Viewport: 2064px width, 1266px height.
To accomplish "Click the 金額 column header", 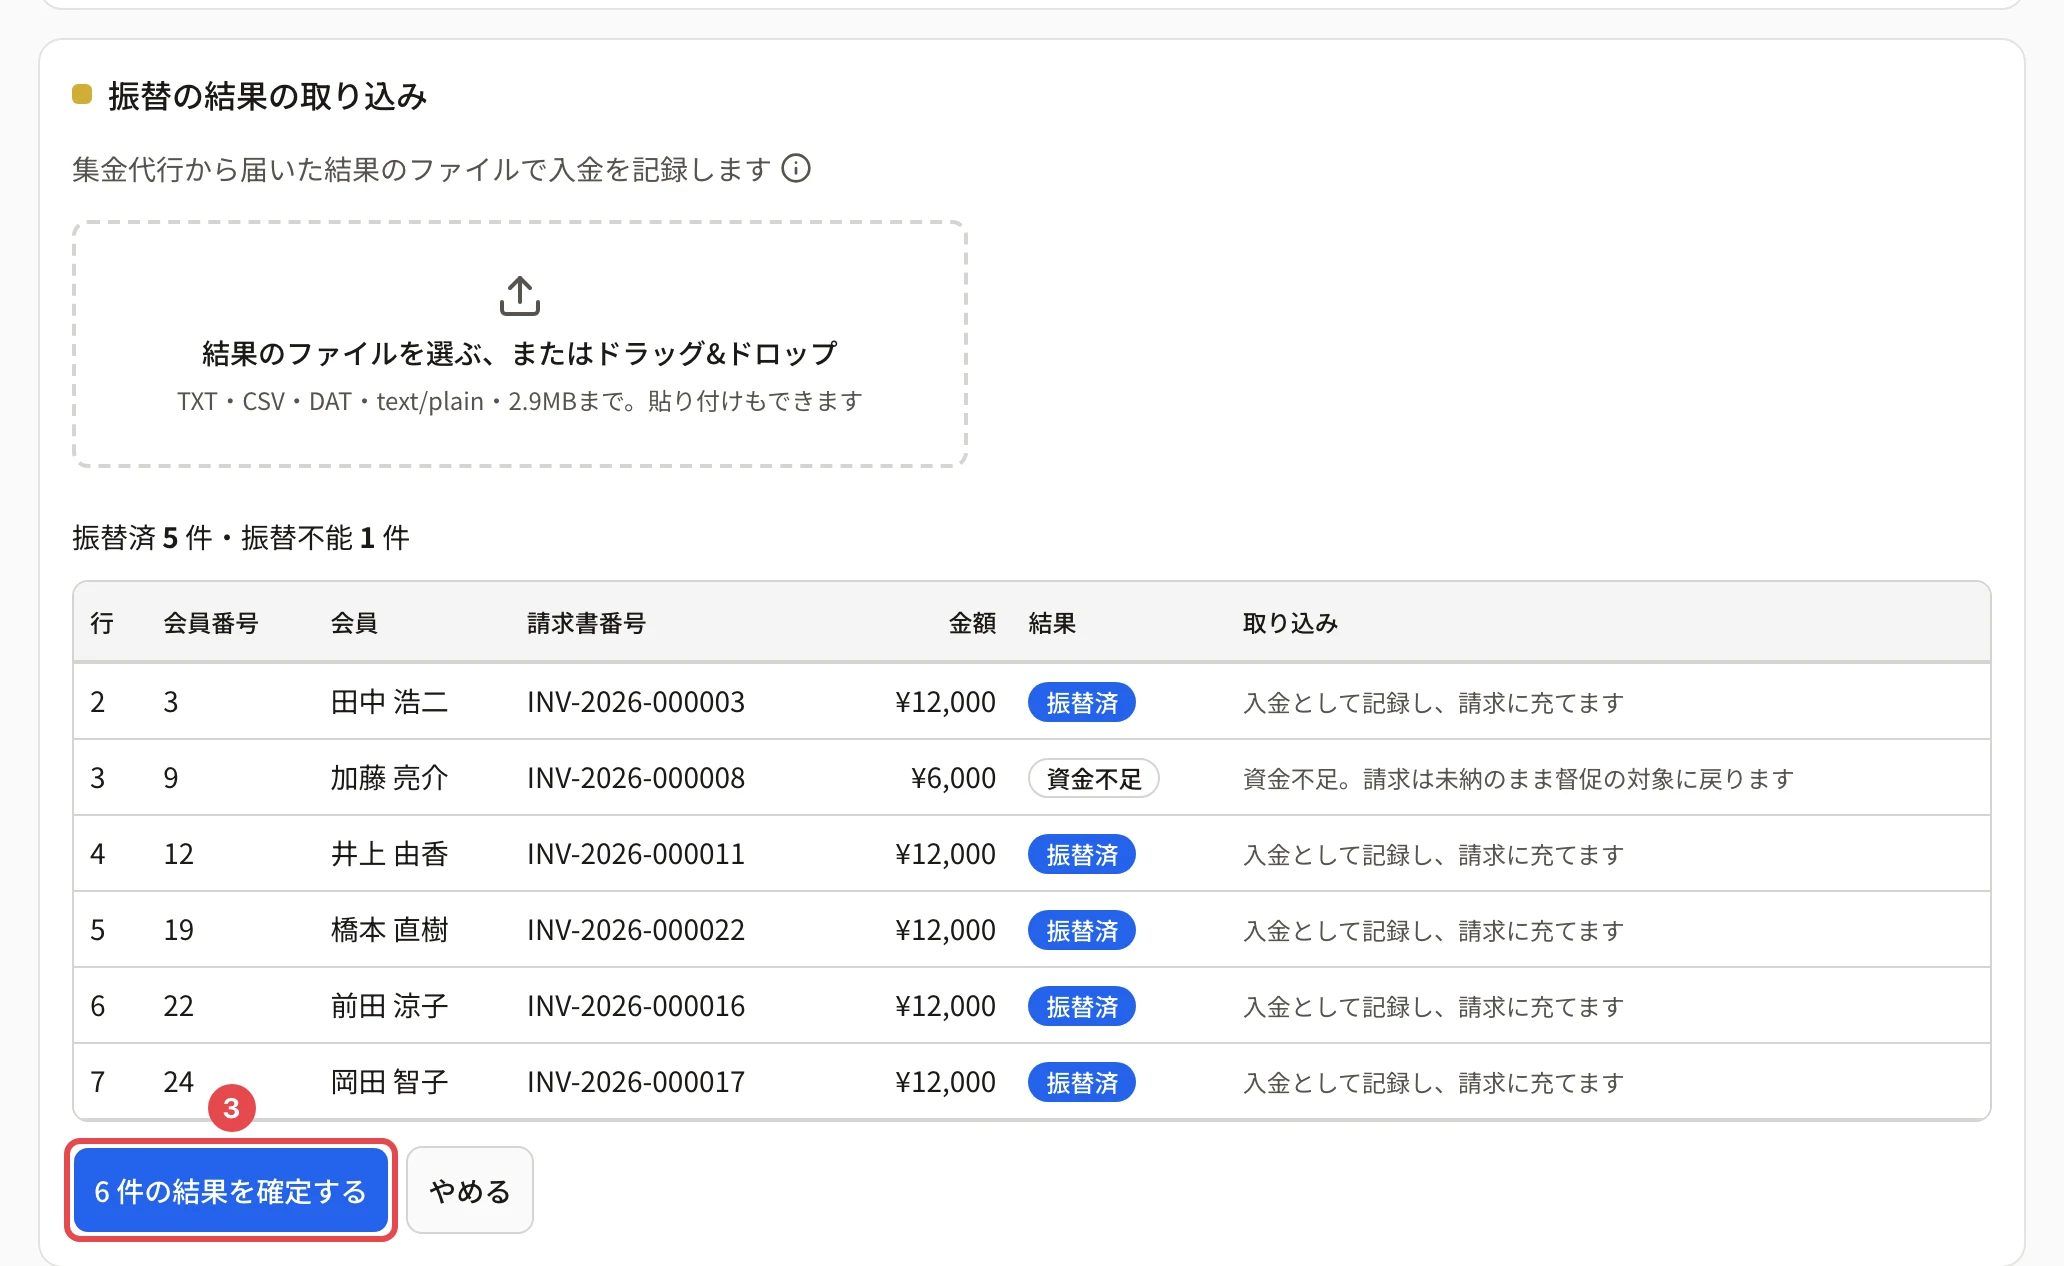I will pos(972,623).
